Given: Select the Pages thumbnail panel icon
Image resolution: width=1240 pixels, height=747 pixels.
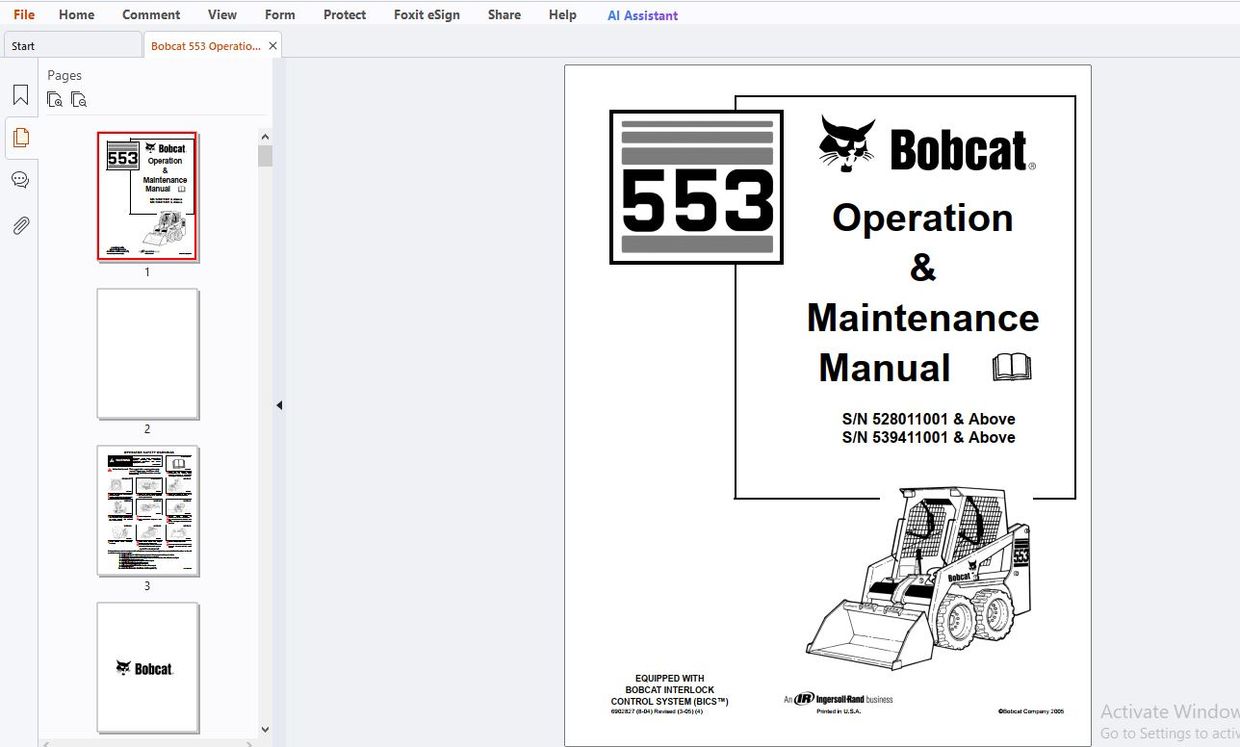Looking at the screenshot, I should [x=20, y=137].
